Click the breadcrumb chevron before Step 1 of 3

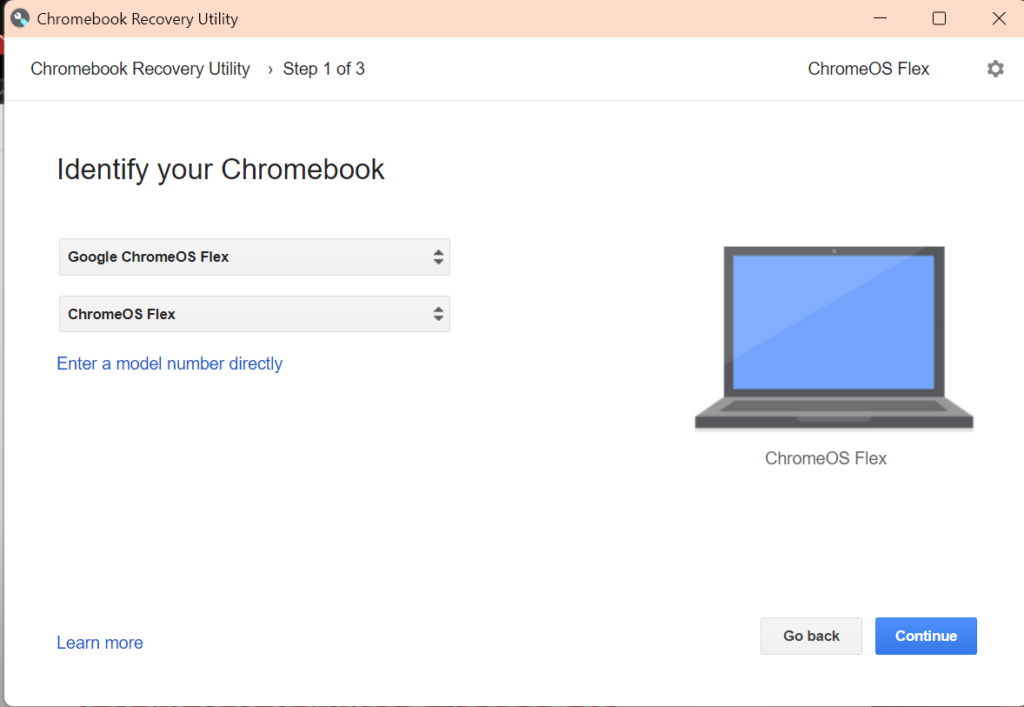tap(270, 69)
